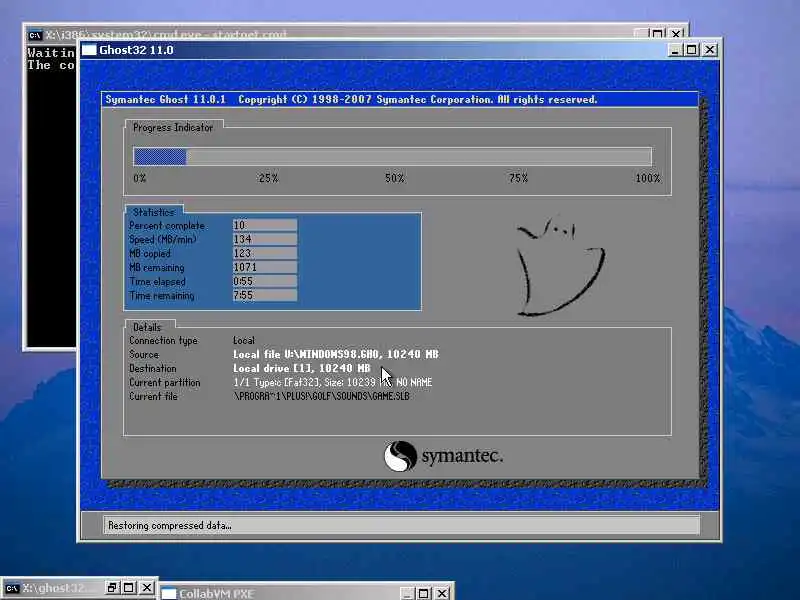Close the background cmd.exe startnet window
The height and width of the screenshot is (600, 800).
click(x=676, y=34)
